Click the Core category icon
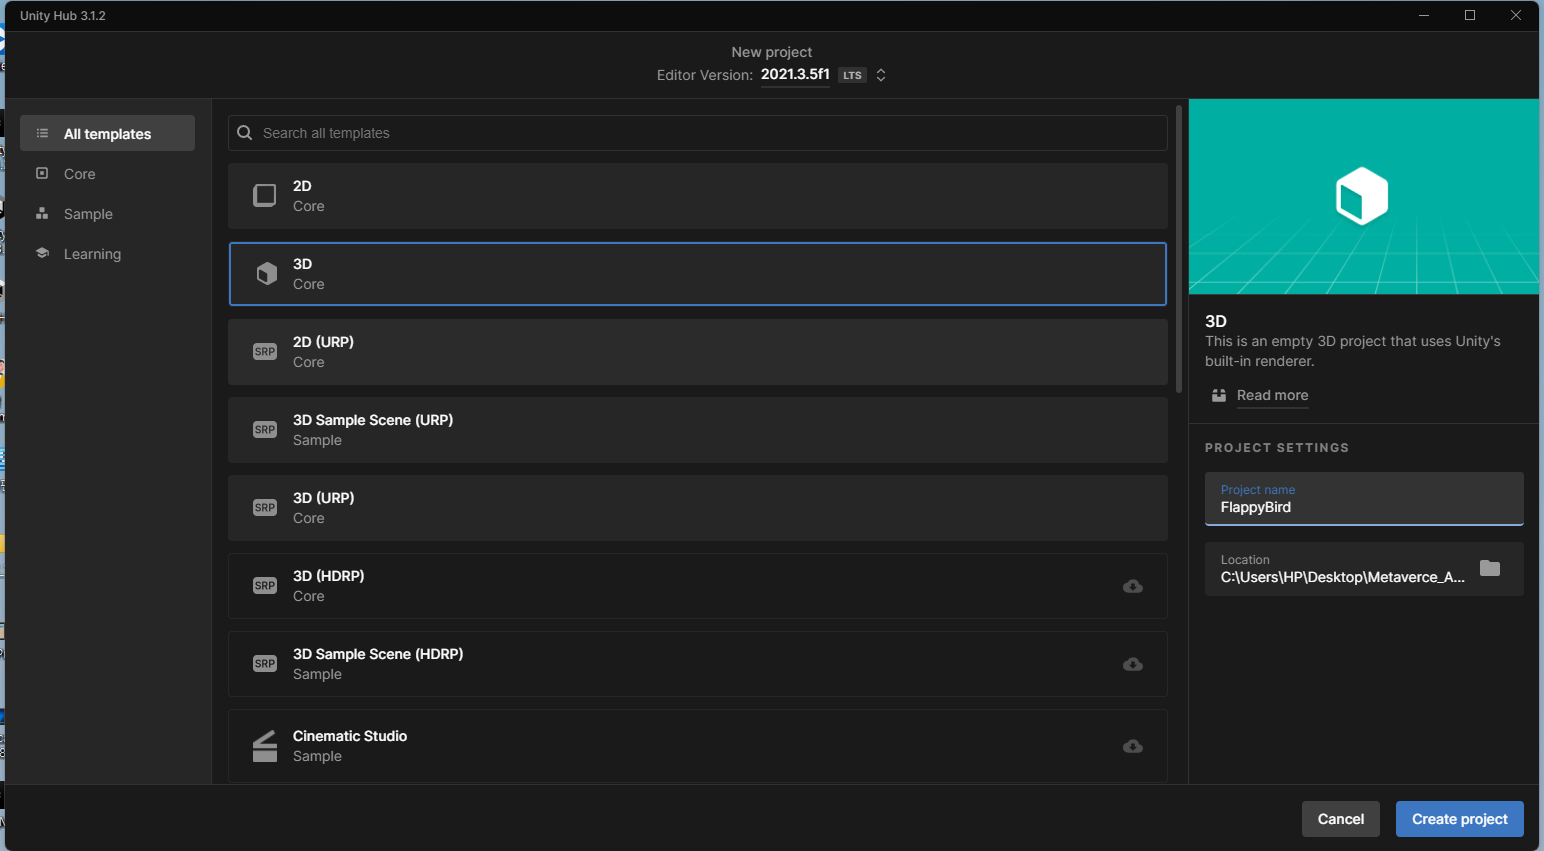1544x851 pixels. point(42,173)
